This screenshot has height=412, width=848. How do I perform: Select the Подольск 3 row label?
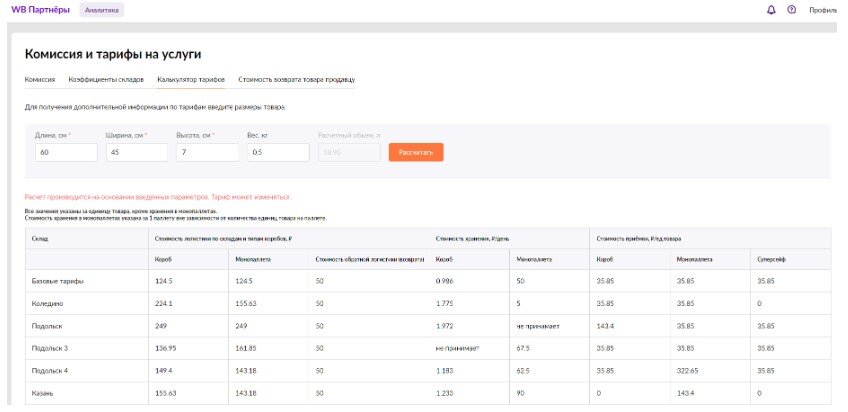tap(50, 349)
